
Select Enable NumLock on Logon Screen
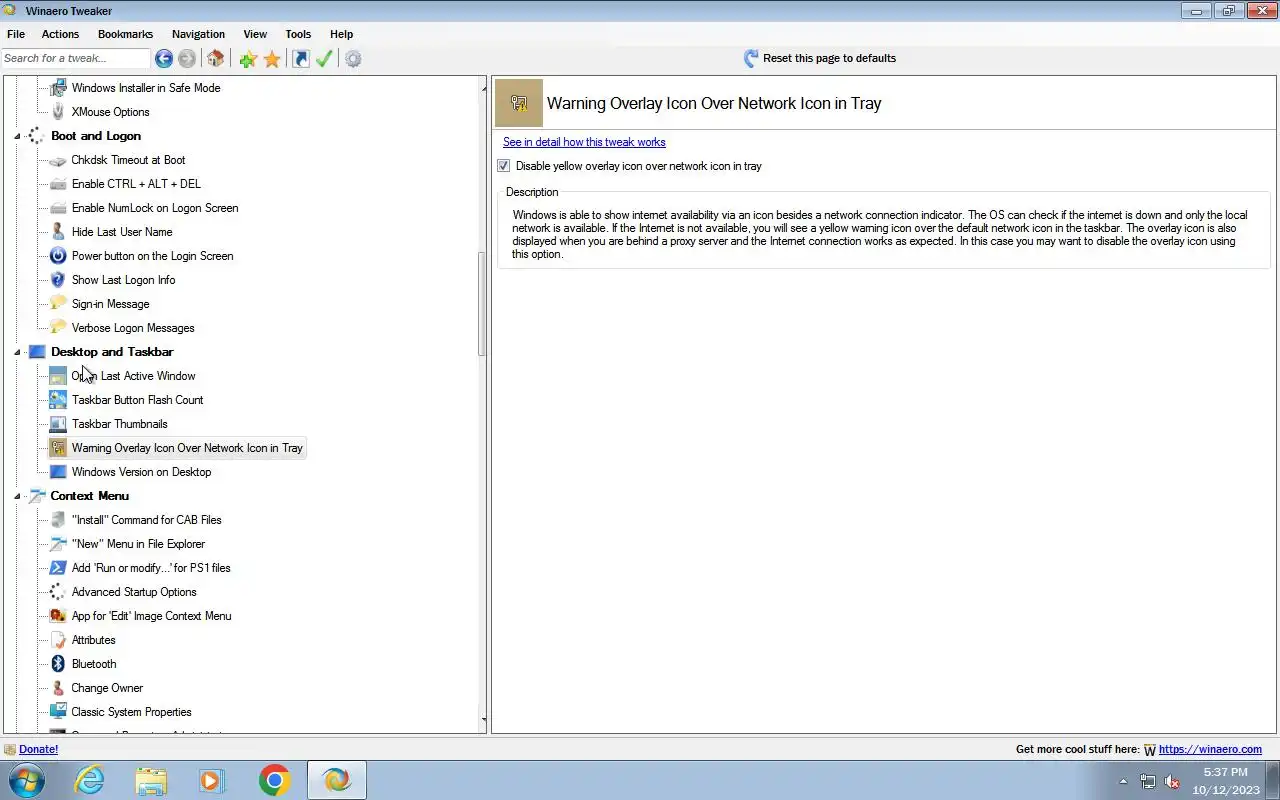[x=155, y=208]
